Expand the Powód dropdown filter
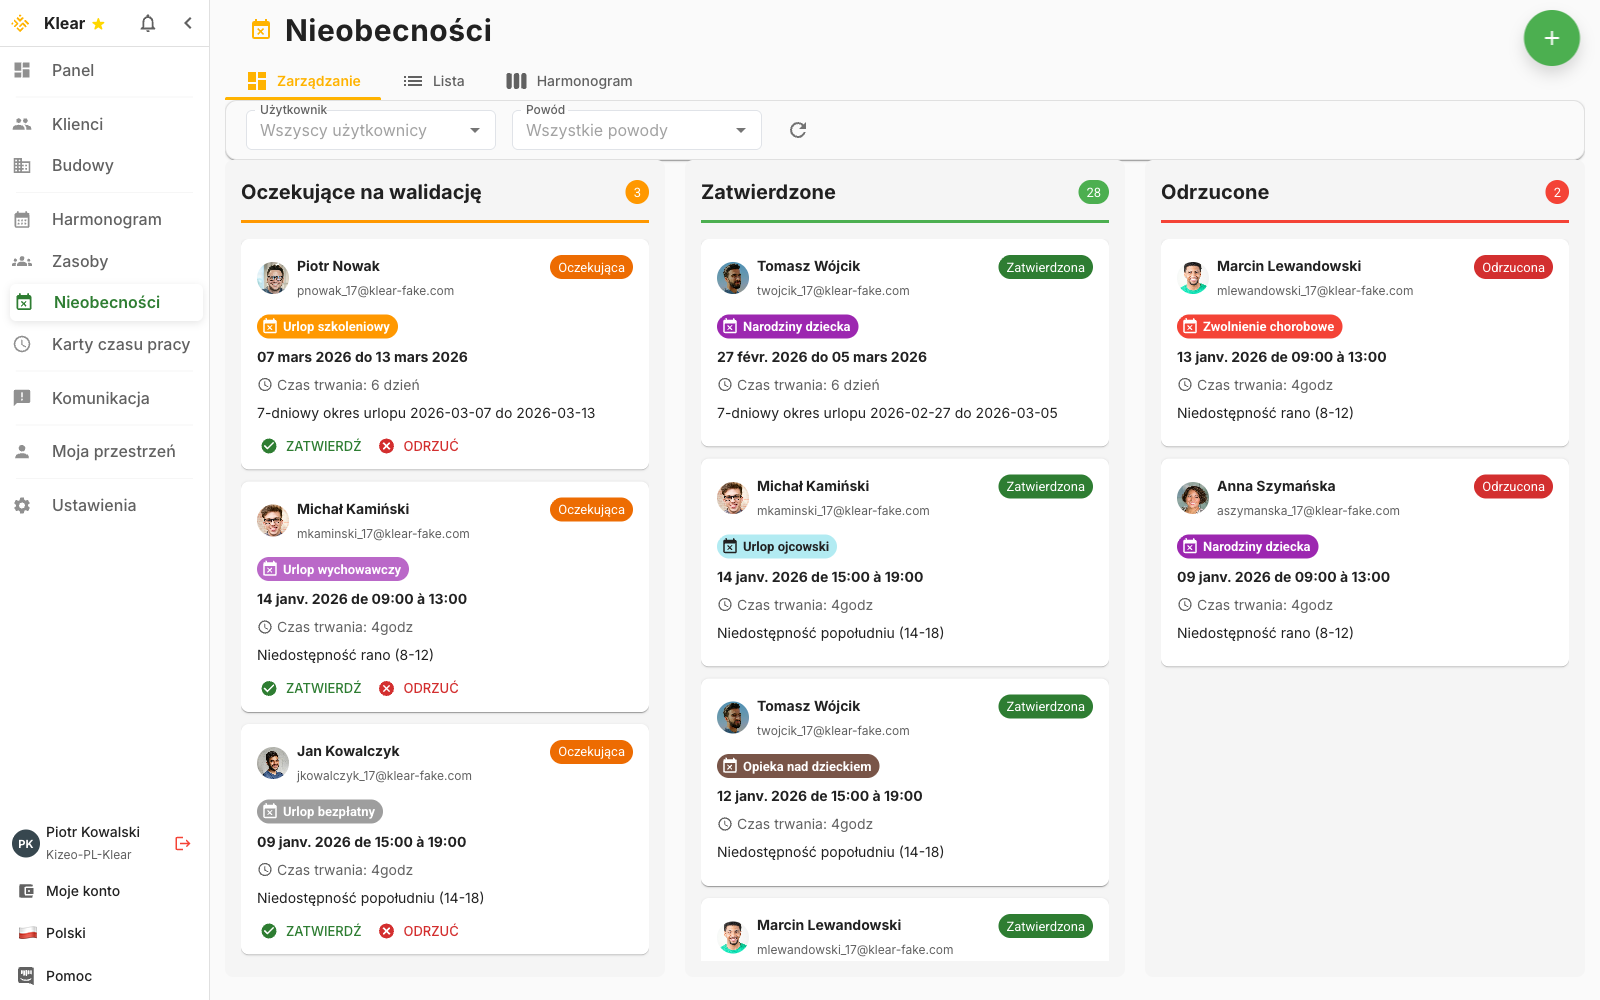Screen dimensions: 1600x1000 point(636,130)
